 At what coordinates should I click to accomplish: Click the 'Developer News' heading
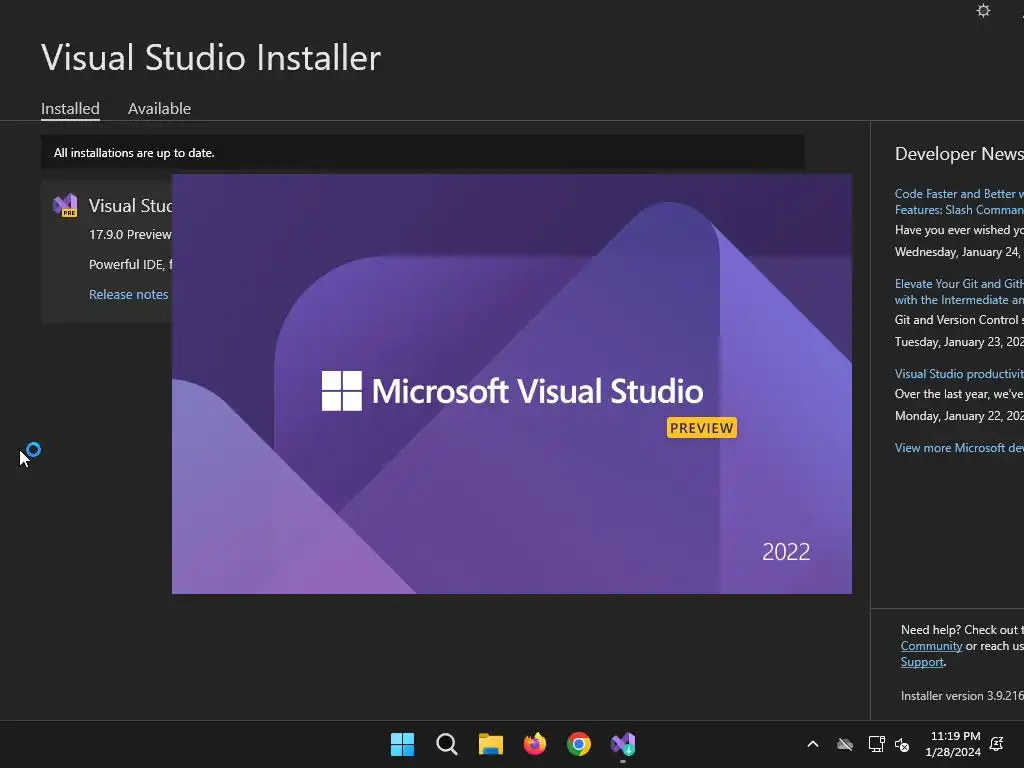click(959, 153)
